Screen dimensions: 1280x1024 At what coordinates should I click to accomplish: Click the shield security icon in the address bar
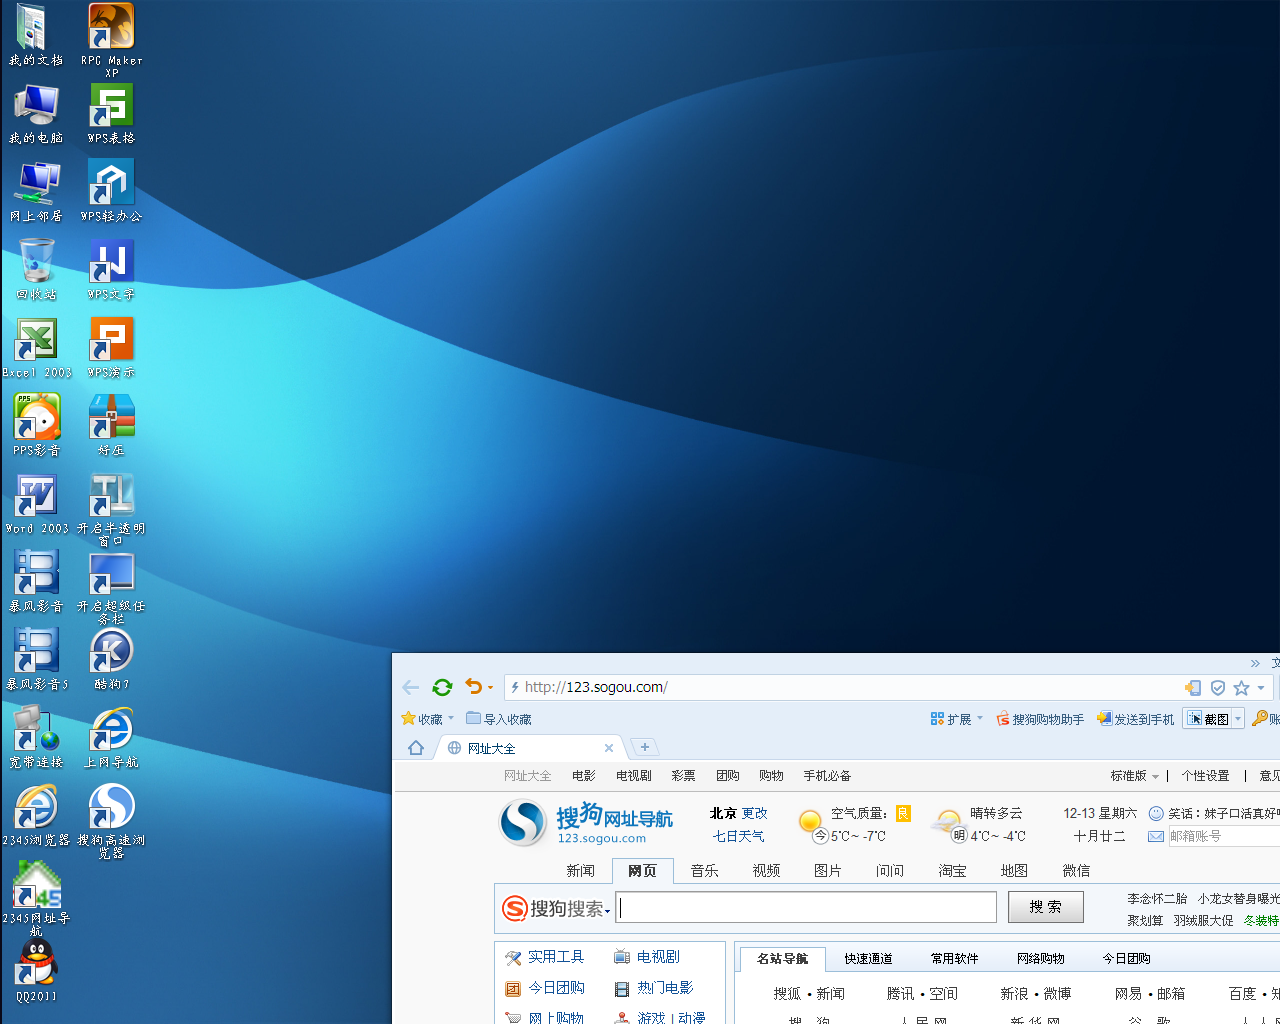pos(1218,688)
